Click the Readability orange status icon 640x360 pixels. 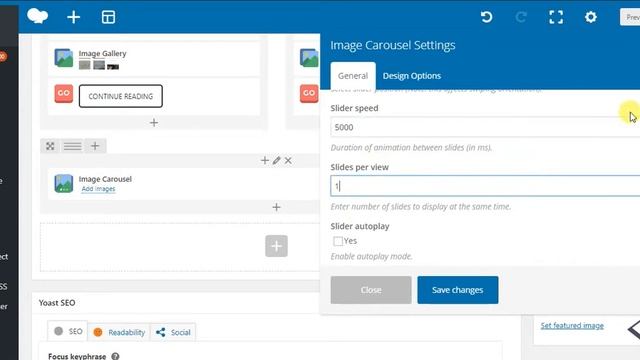pyautogui.click(x=98, y=332)
